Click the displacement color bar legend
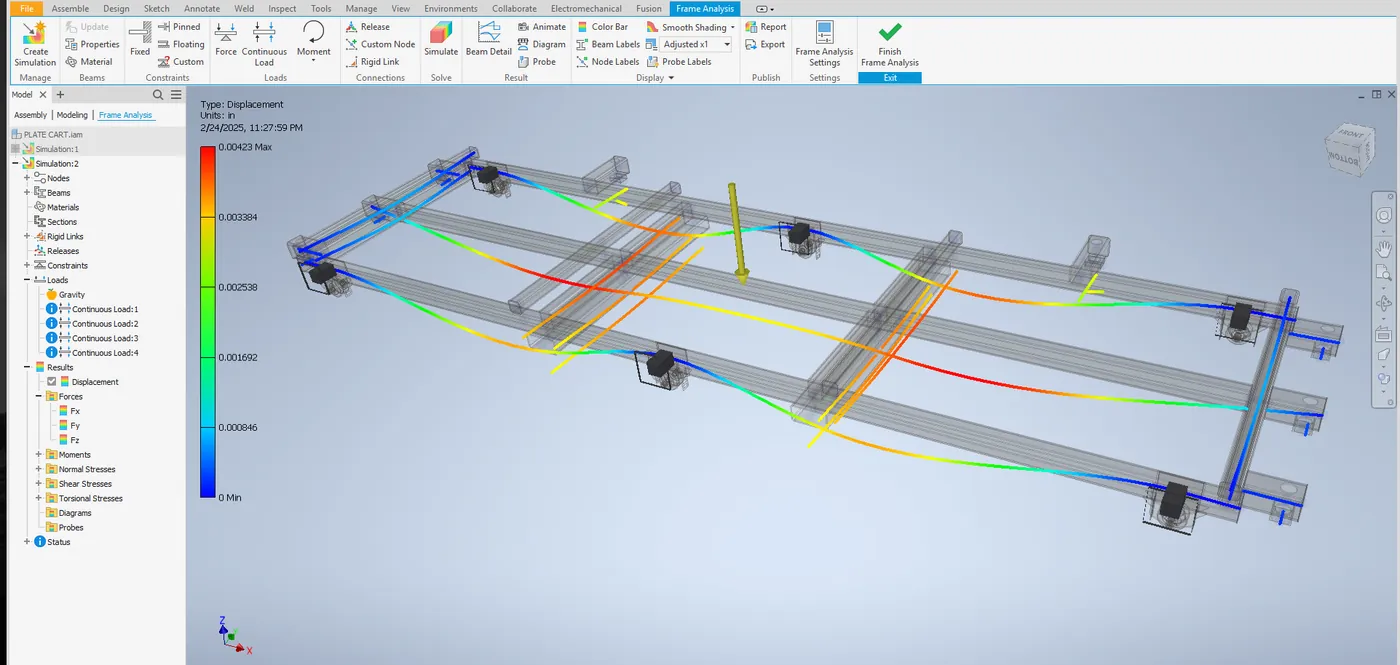Image resolution: width=1400 pixels, height=665 pixels. click(x=208, y=322)
